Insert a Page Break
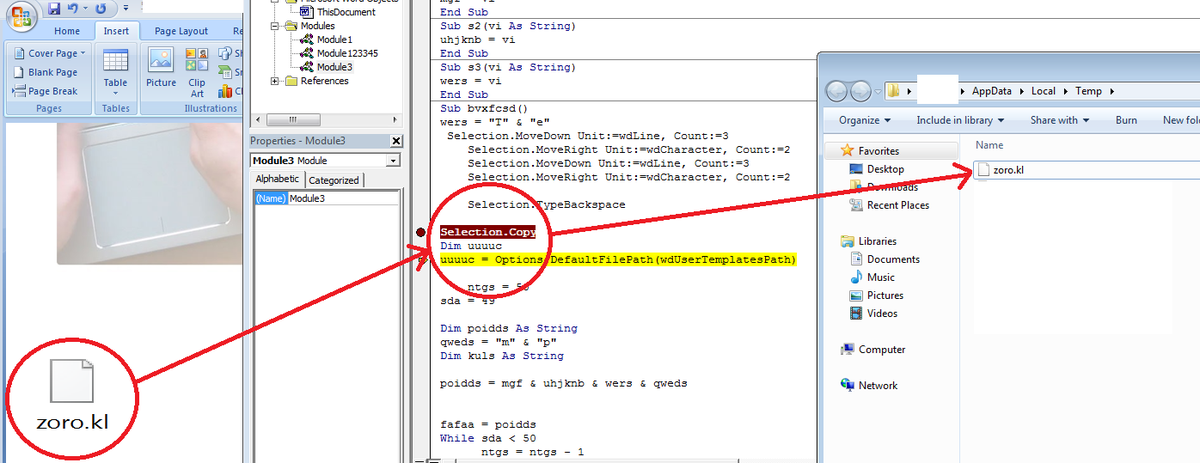This screenshot has width=1200, height=463. tap(46, 91)
